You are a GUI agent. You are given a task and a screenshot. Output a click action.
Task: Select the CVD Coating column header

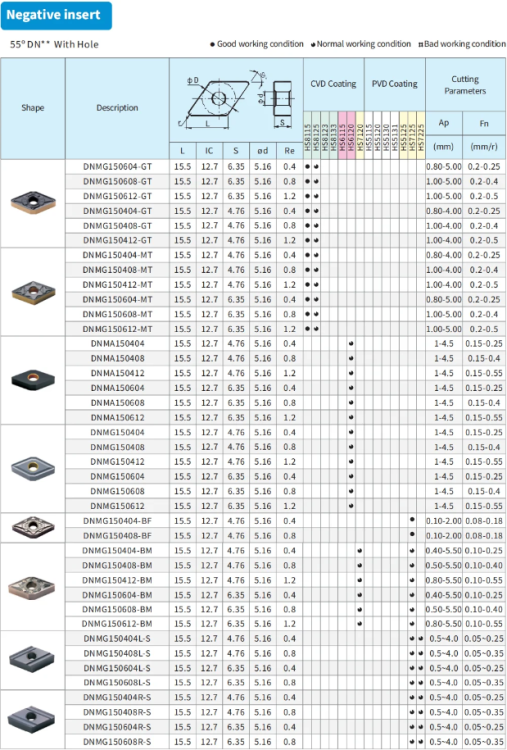333,84
